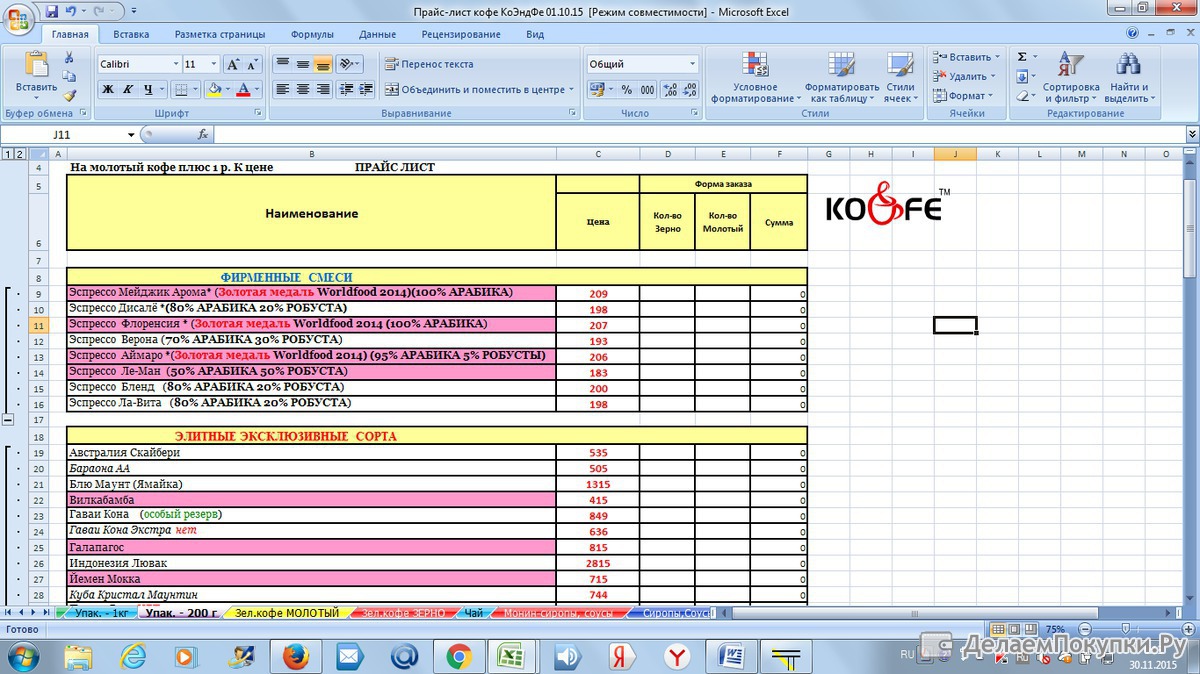This screenshot has width=1200, height=674.
Task: Save the workbook from Quick Access
Action: click(51, 10)
